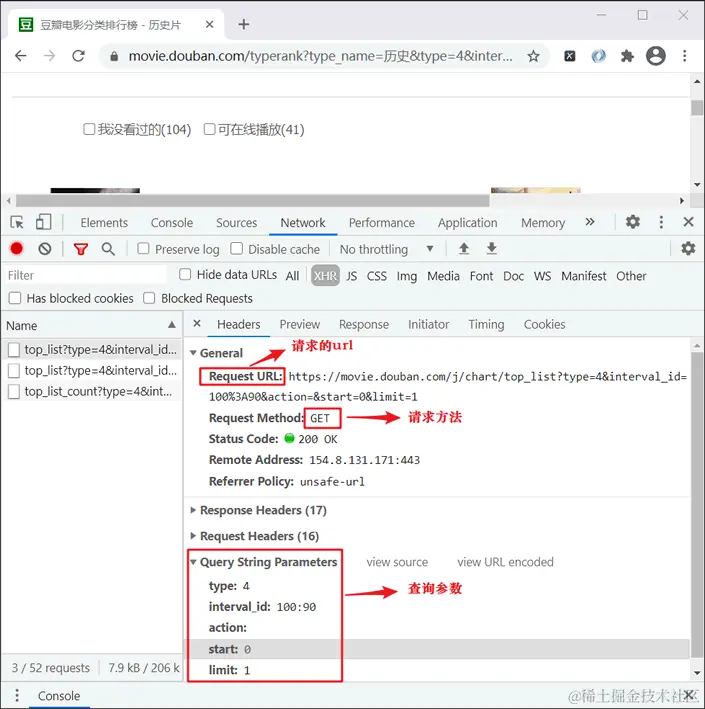Enable Disable cache checkbox

[x=237, y=249]
